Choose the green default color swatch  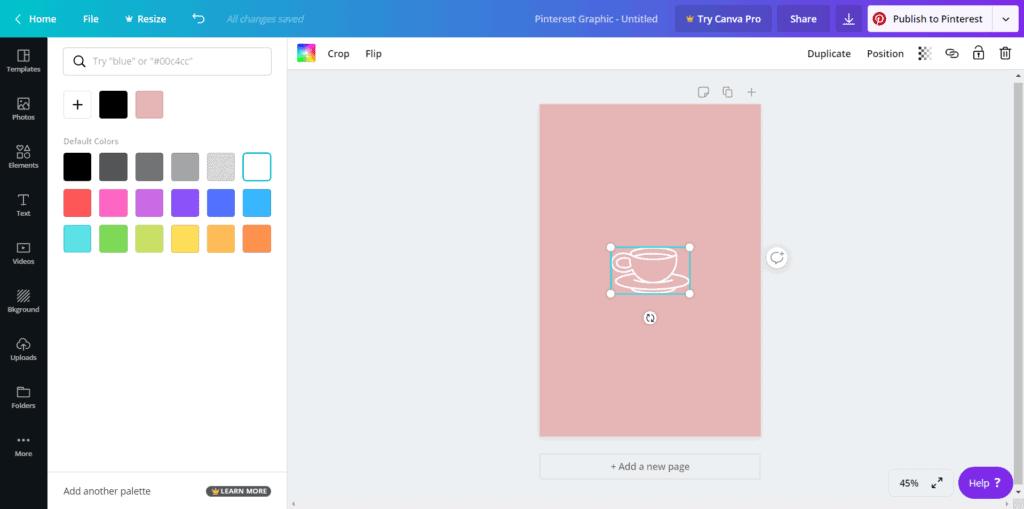(x=113, y=238)
